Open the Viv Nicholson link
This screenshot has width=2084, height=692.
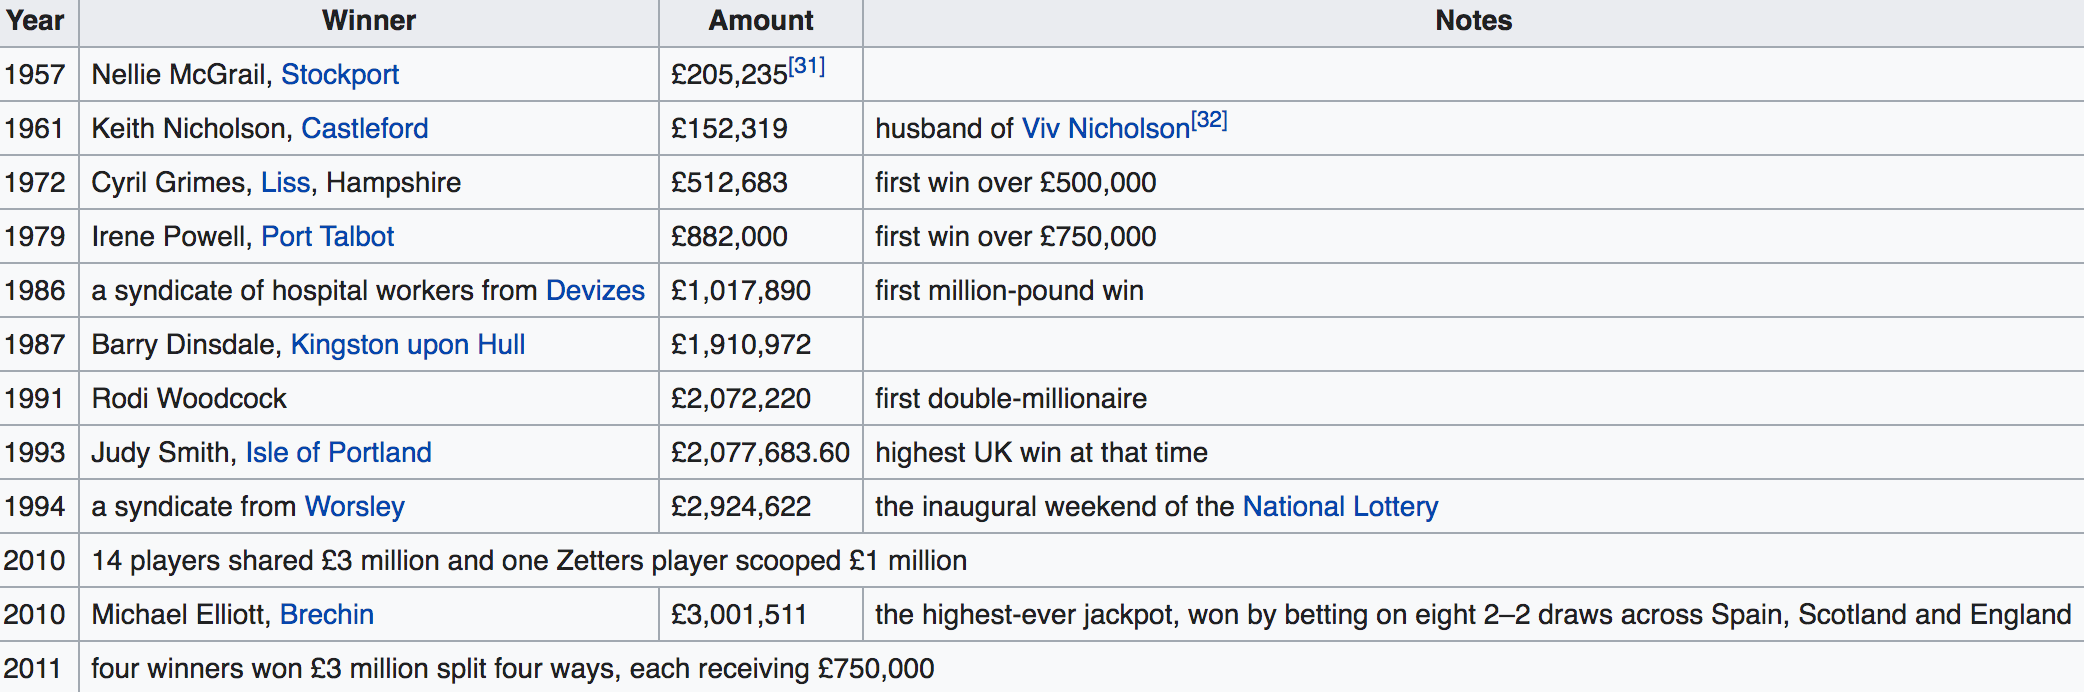click(1106, 129)
